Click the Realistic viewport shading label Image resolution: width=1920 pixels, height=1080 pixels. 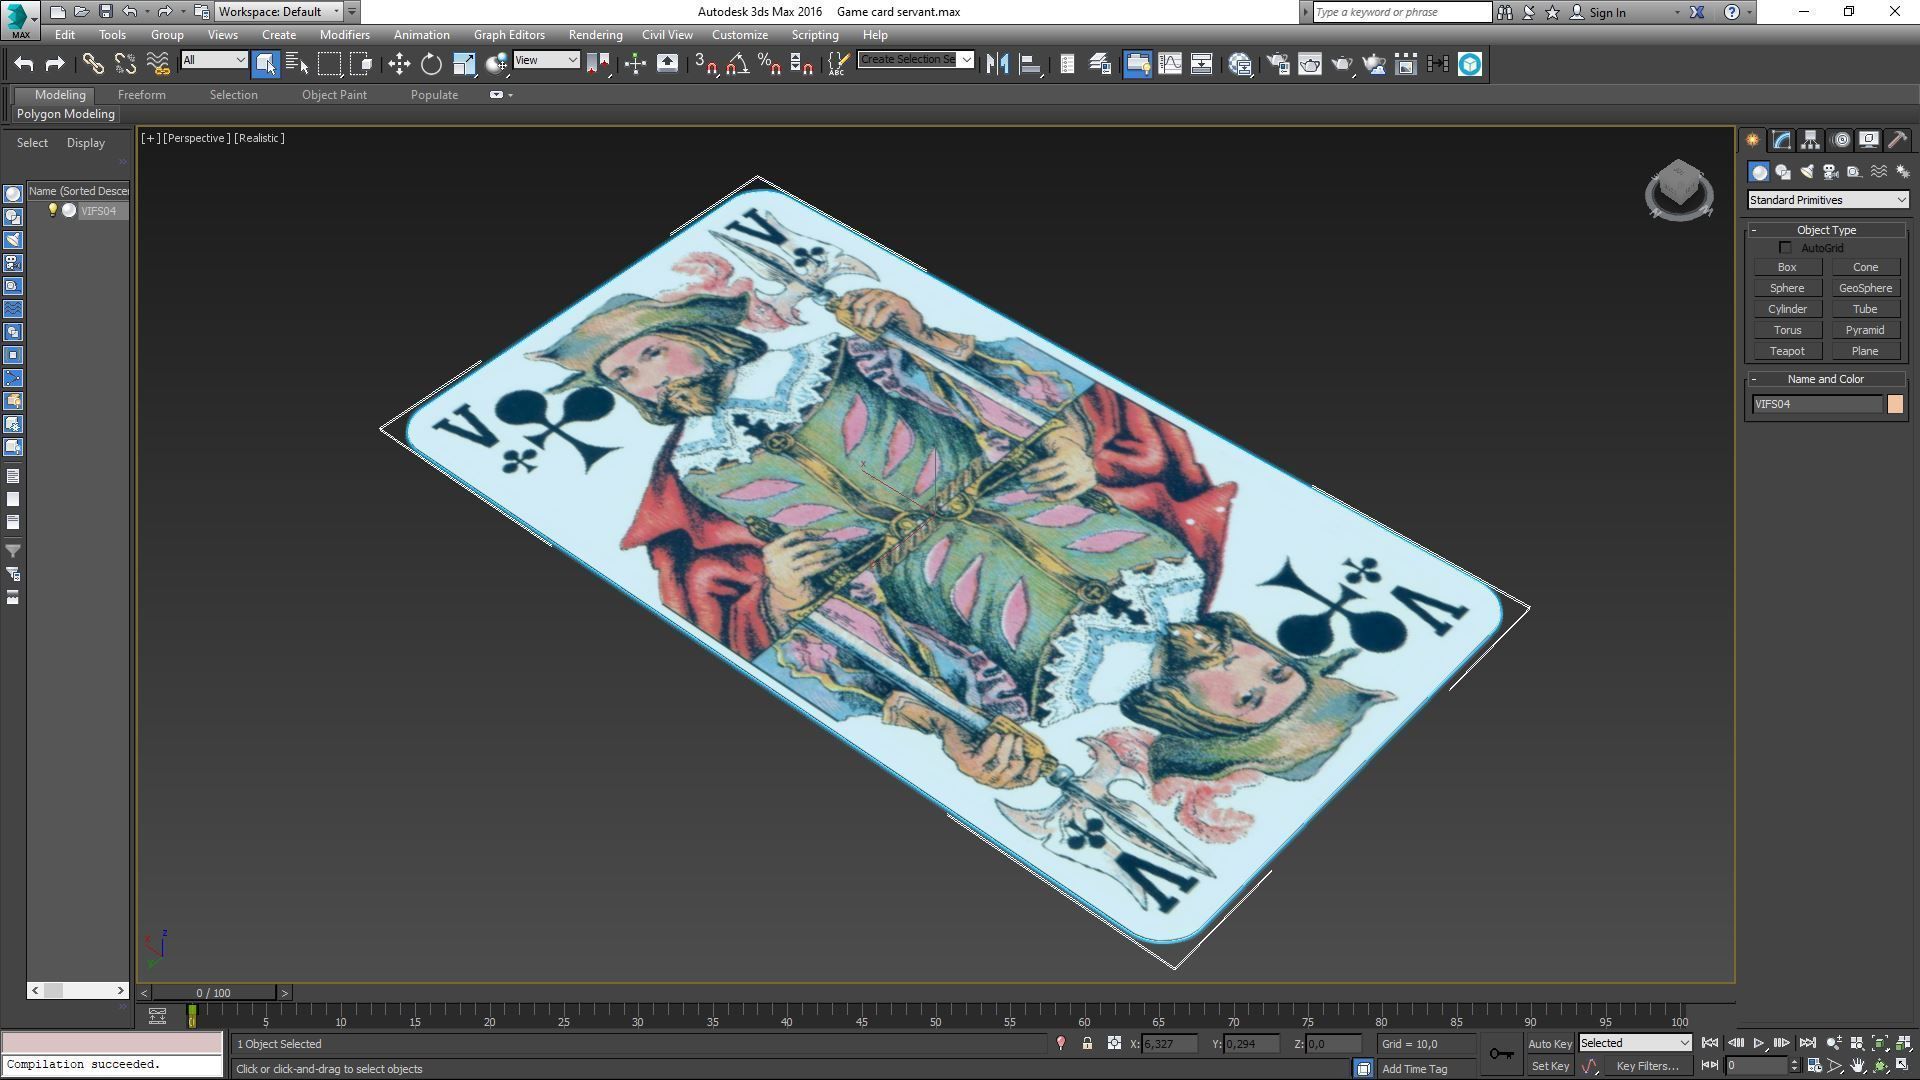point(260,138)
